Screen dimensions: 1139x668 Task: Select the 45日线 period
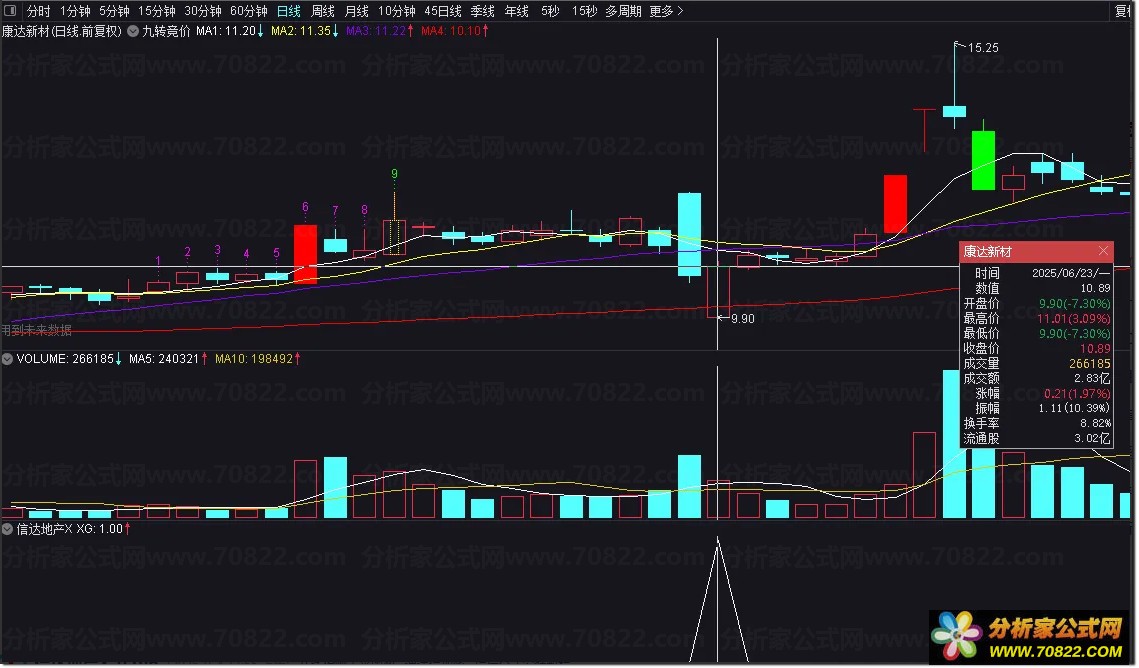pyautogui.click(x=443, y=11)
